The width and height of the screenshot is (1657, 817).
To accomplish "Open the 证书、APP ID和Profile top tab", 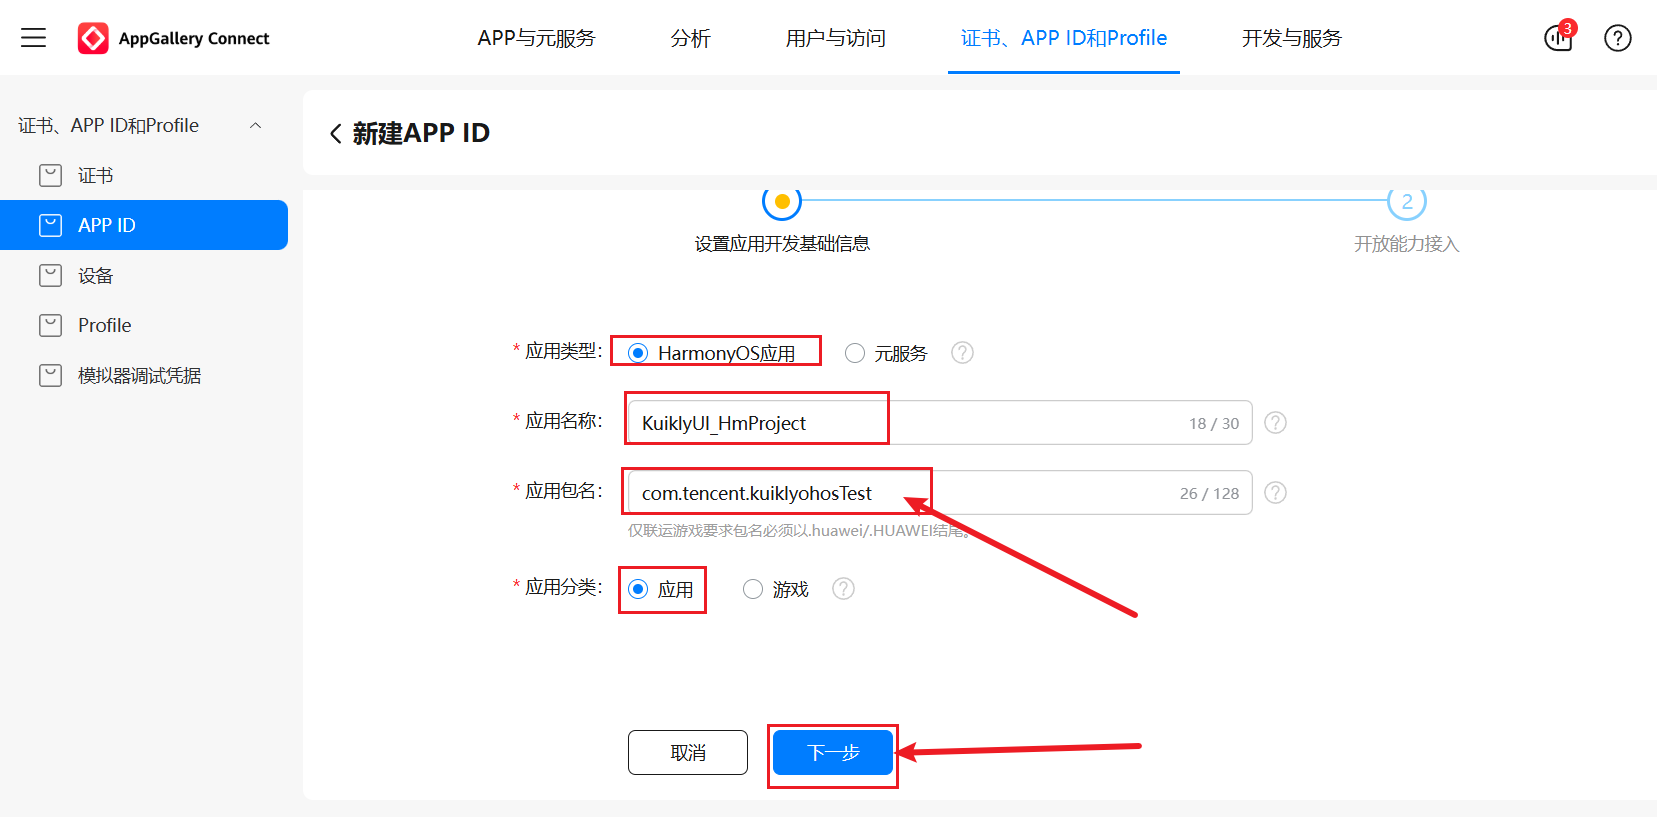I will point(1064,38).
